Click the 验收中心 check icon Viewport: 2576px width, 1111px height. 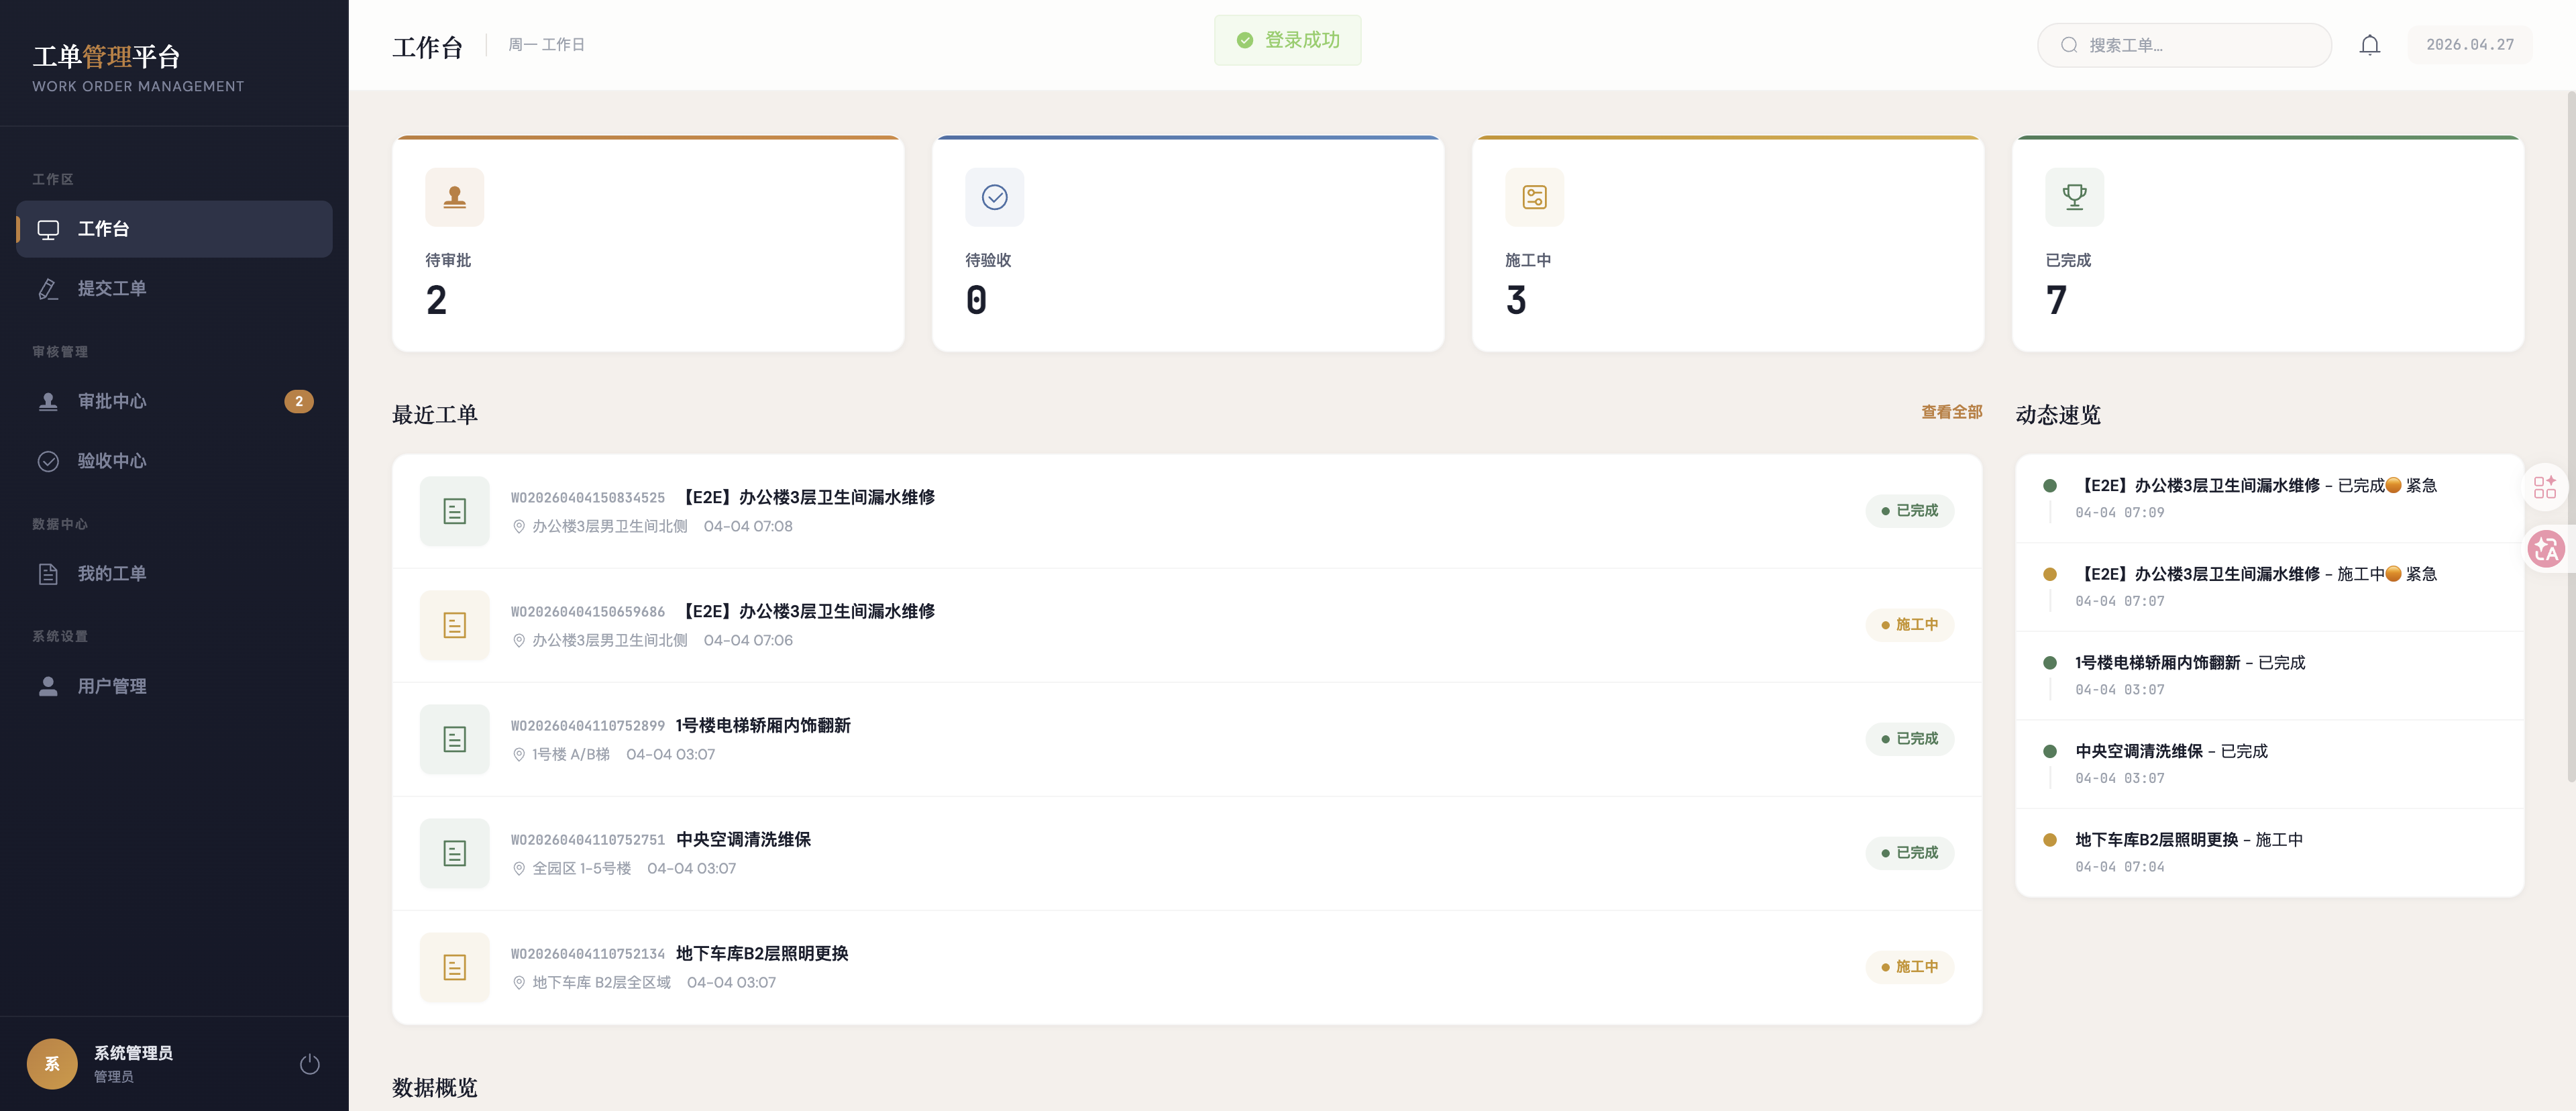coord(48,461)
